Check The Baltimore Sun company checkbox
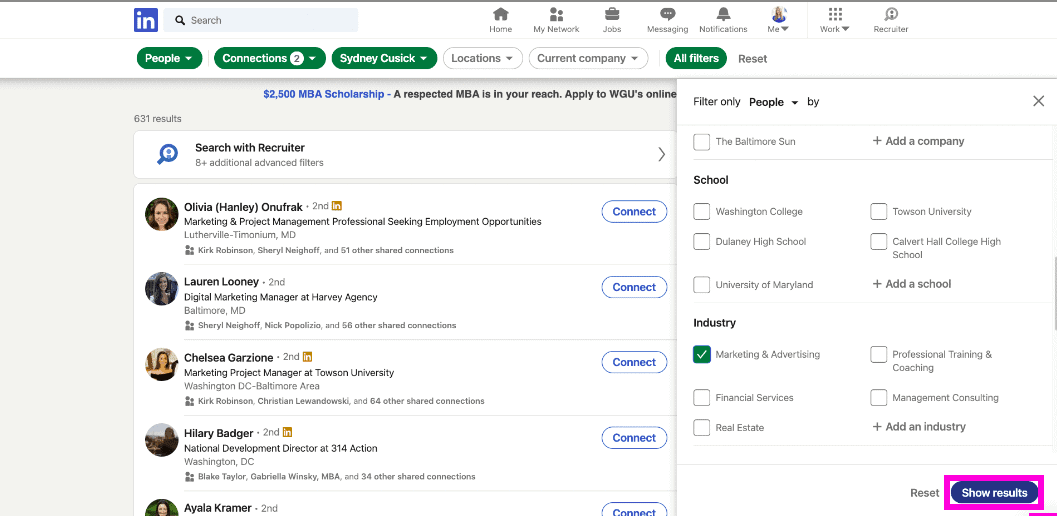 tap(702, 142)
